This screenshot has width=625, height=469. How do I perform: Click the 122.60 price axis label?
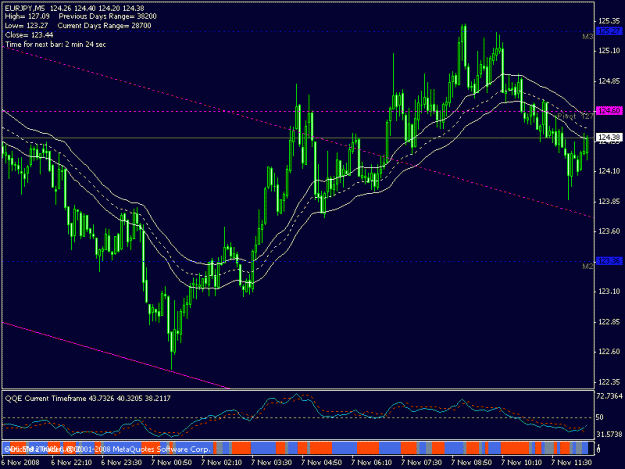[x=609, y=351]
